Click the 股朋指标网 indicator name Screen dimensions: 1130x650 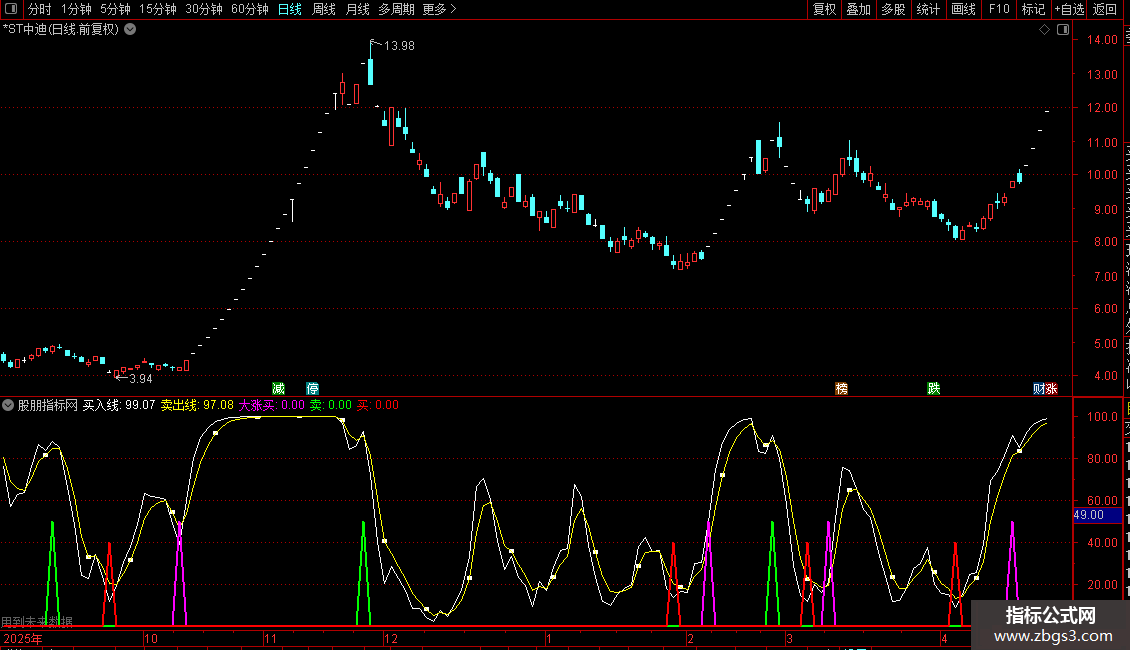[48, 405]
